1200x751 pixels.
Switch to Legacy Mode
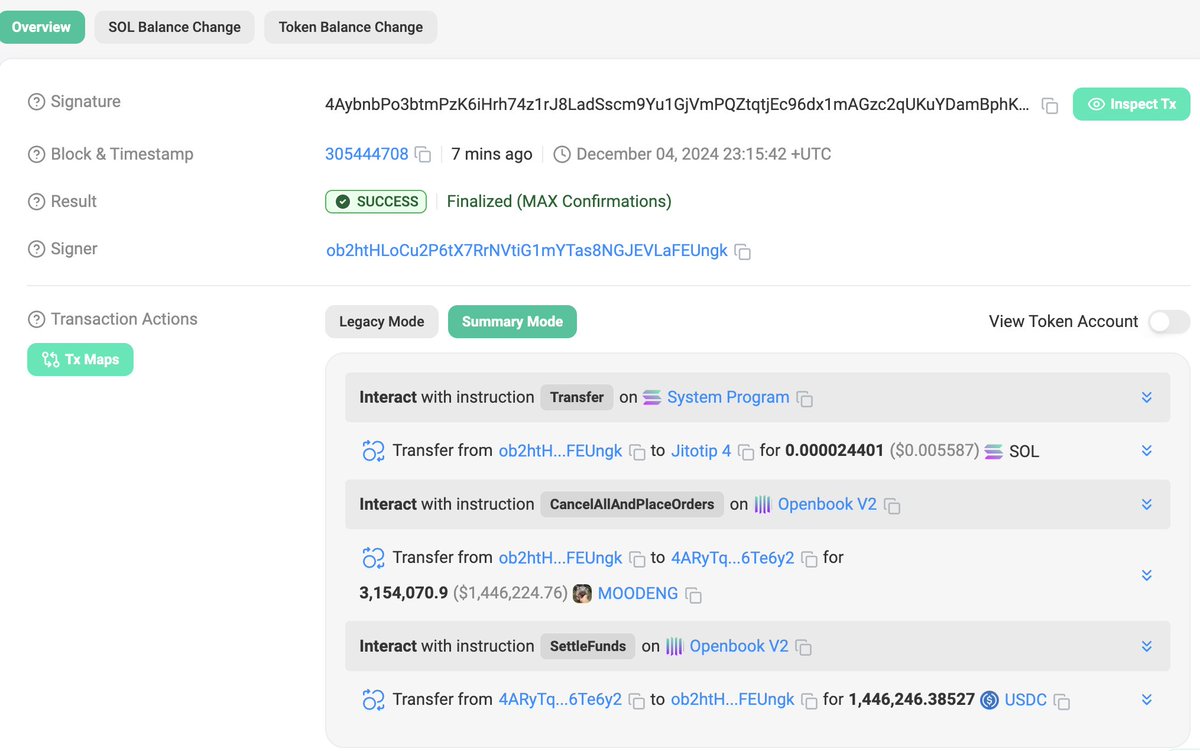pyautogui.click(x=382, y=322)
